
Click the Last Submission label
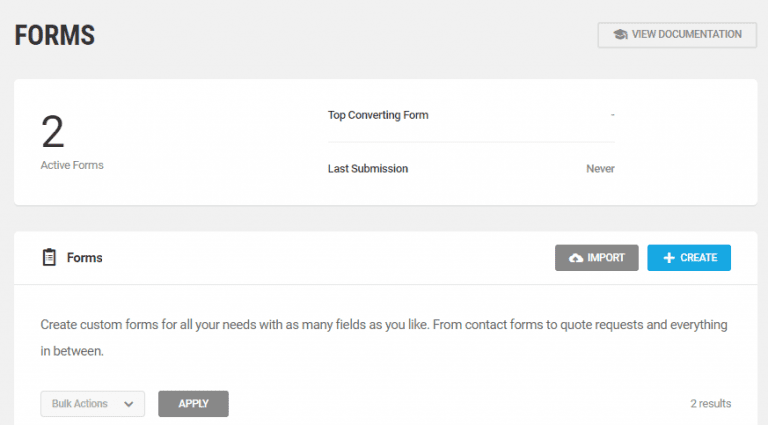(367, 169)
